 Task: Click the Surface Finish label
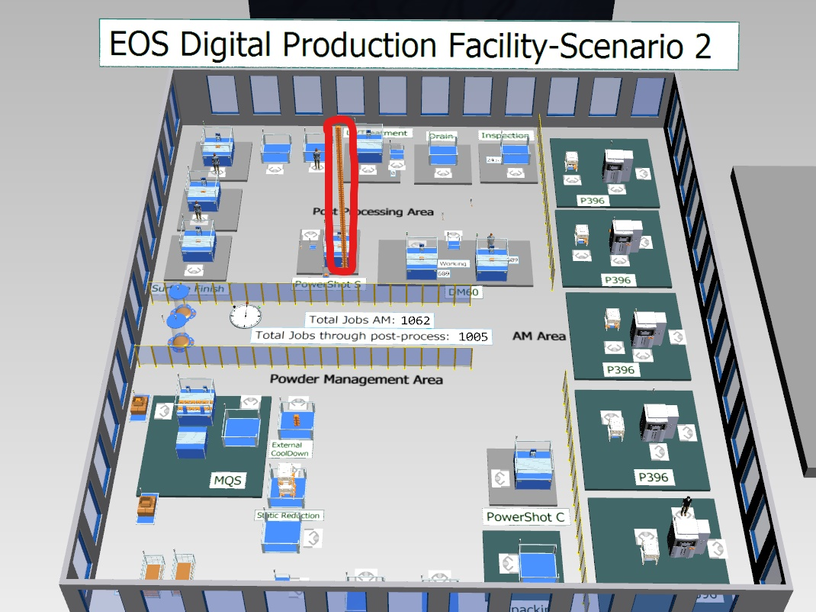pos(188,288)
